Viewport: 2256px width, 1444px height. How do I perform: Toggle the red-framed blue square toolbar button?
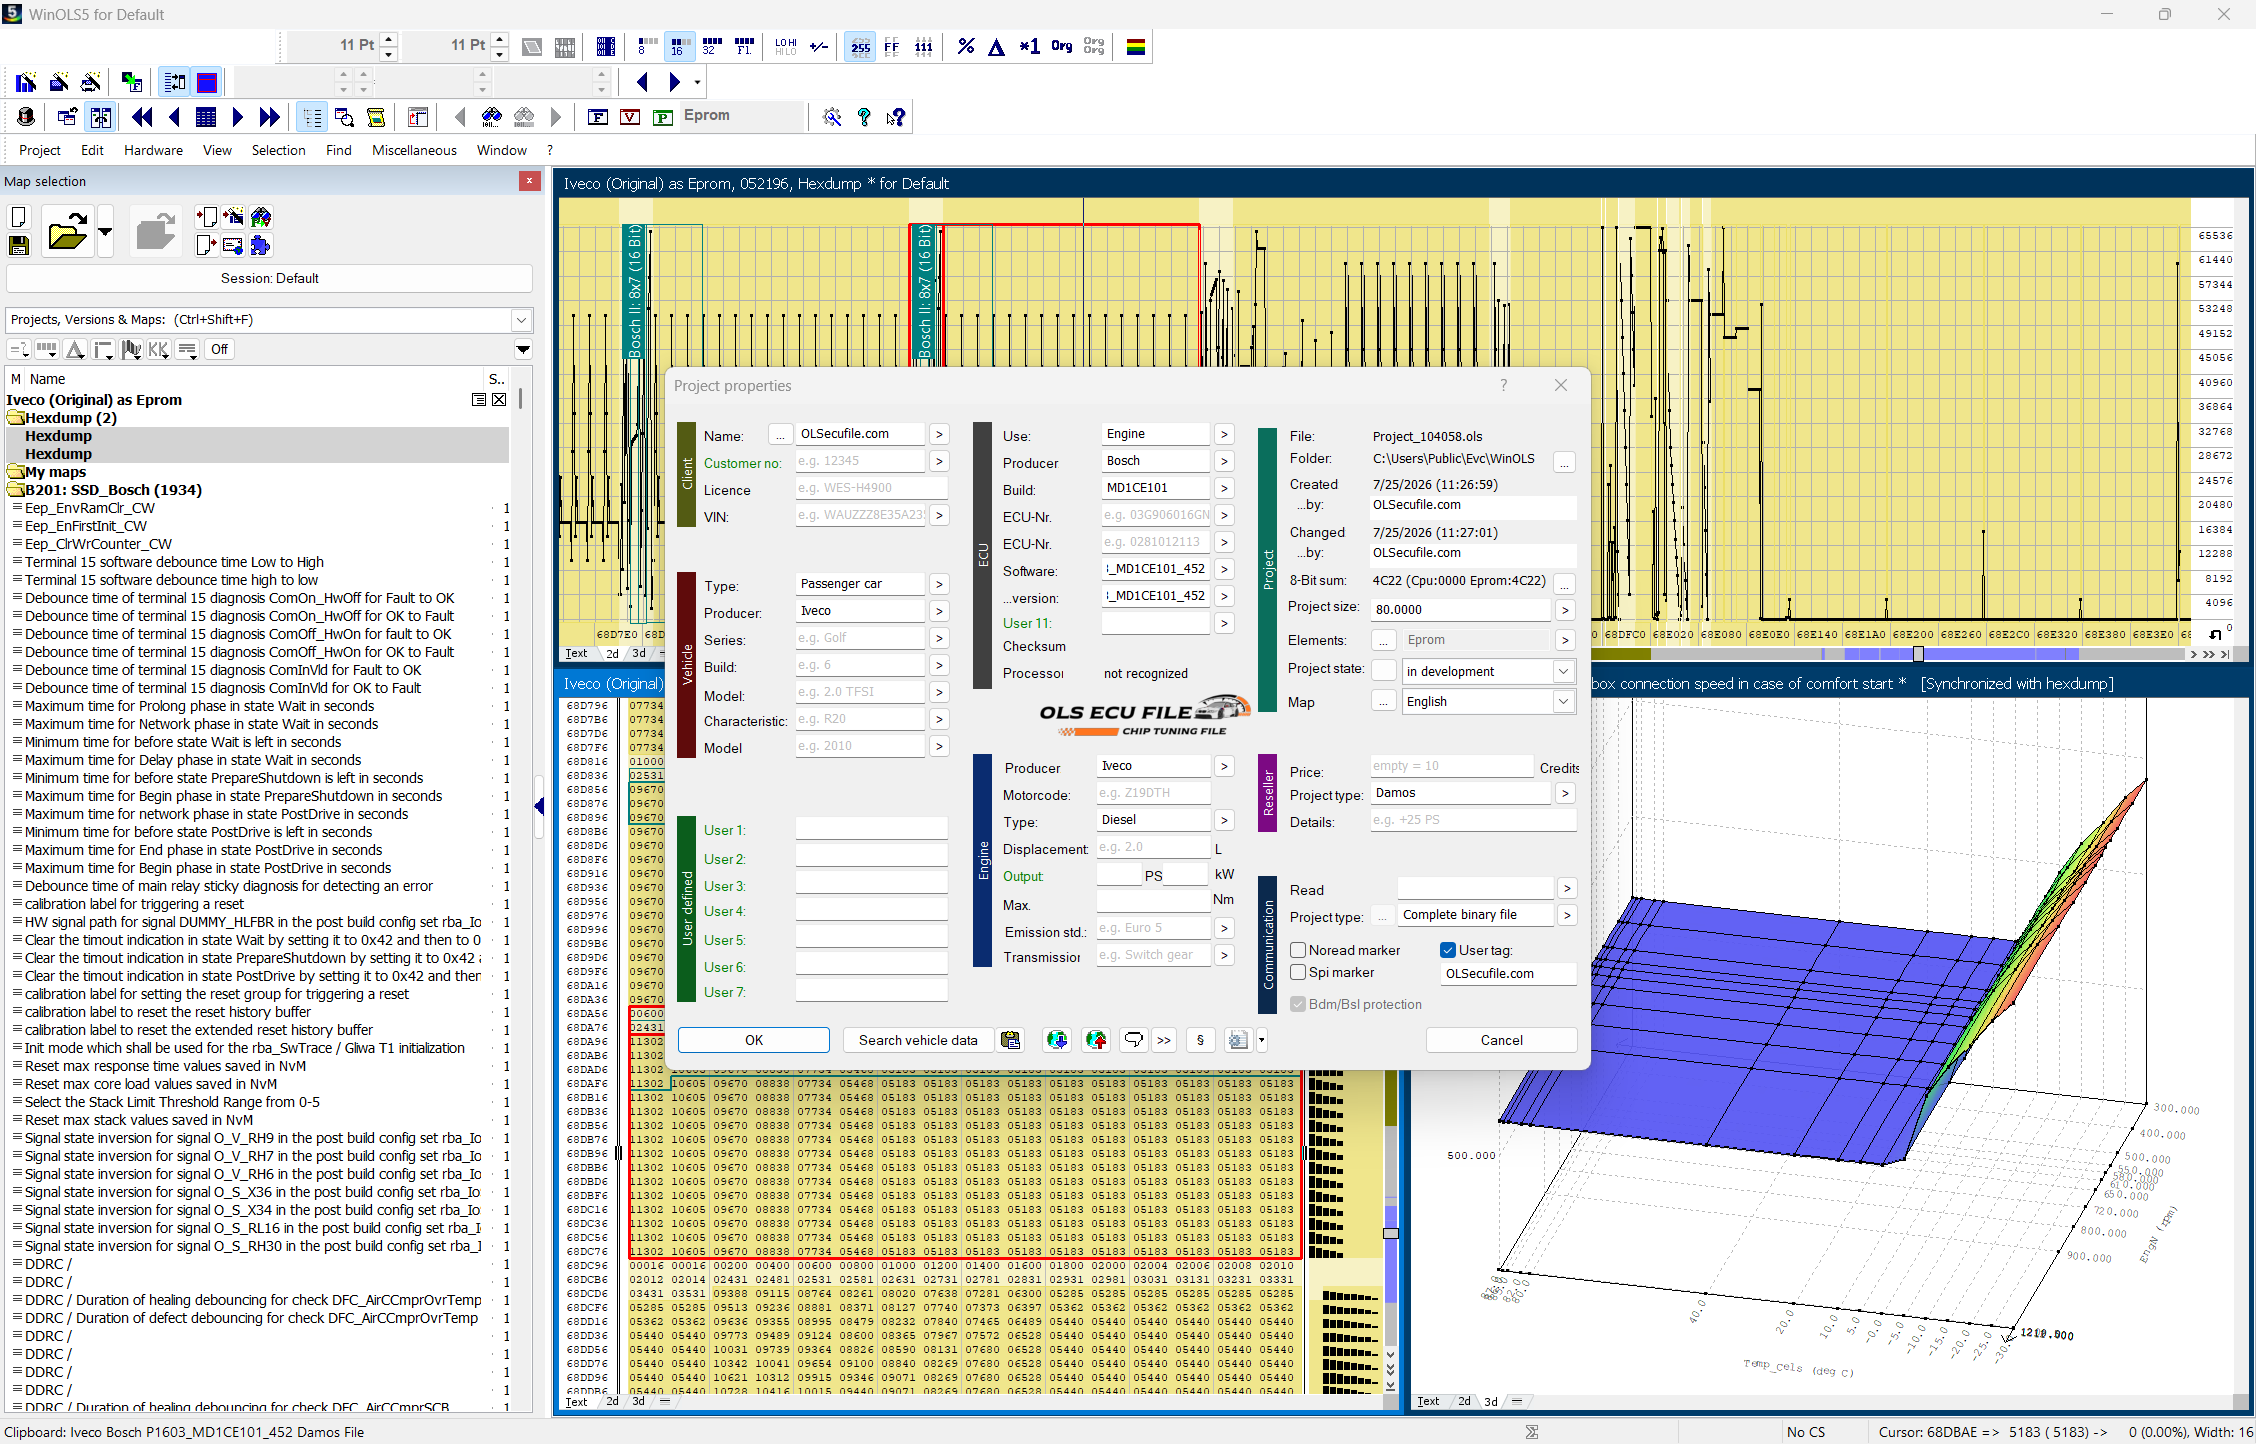point(207,82)
